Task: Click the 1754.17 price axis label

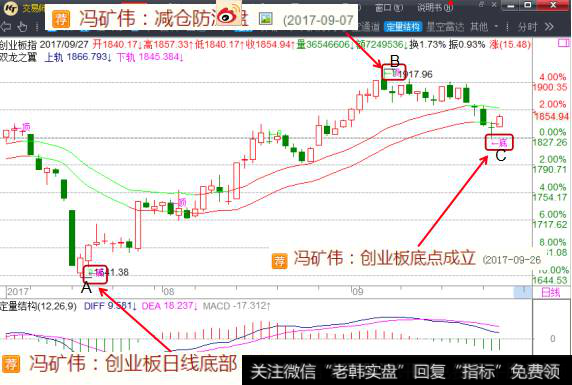Action: coord(550,197)
